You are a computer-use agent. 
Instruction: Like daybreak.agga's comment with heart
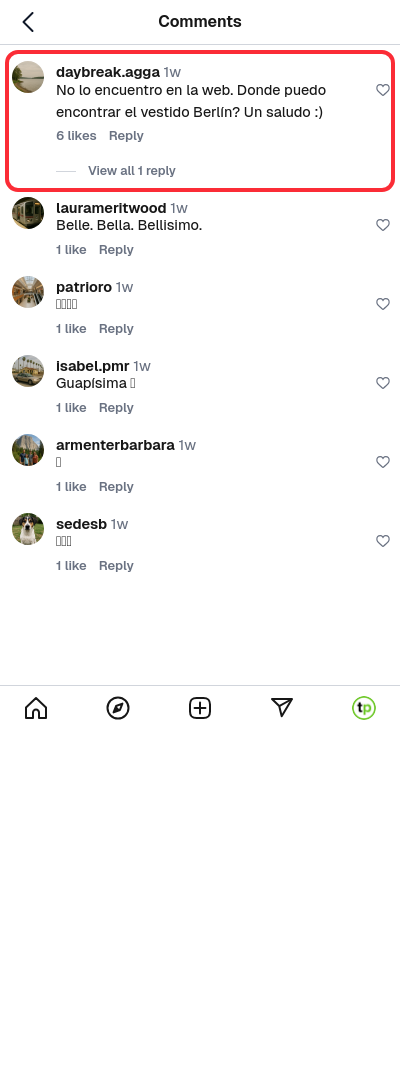[x=383, y=90]
